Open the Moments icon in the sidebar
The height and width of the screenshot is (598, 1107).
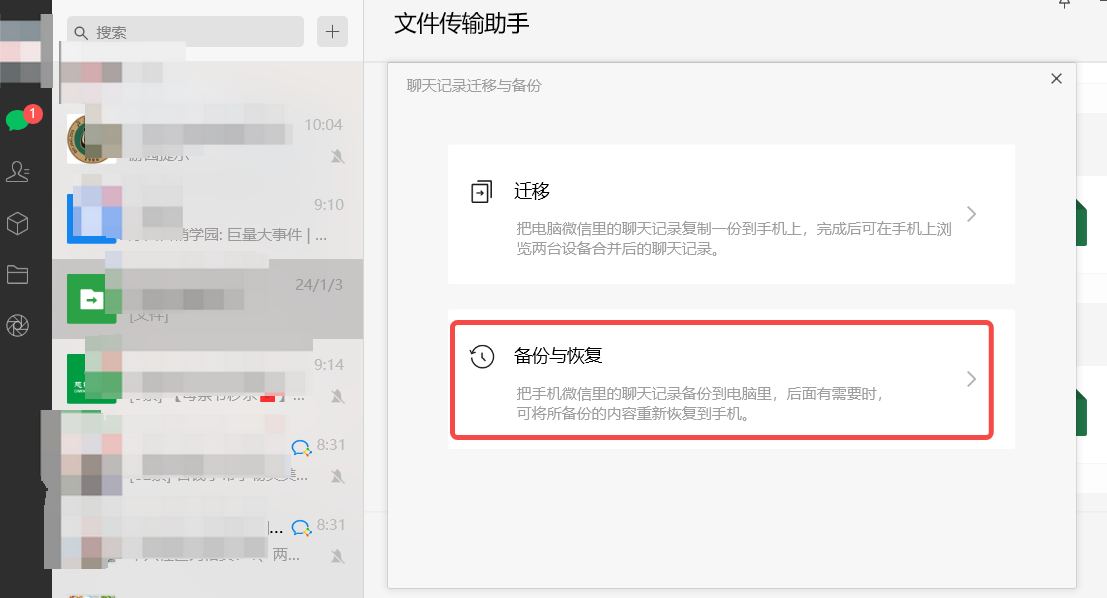[x=18, y=324]
